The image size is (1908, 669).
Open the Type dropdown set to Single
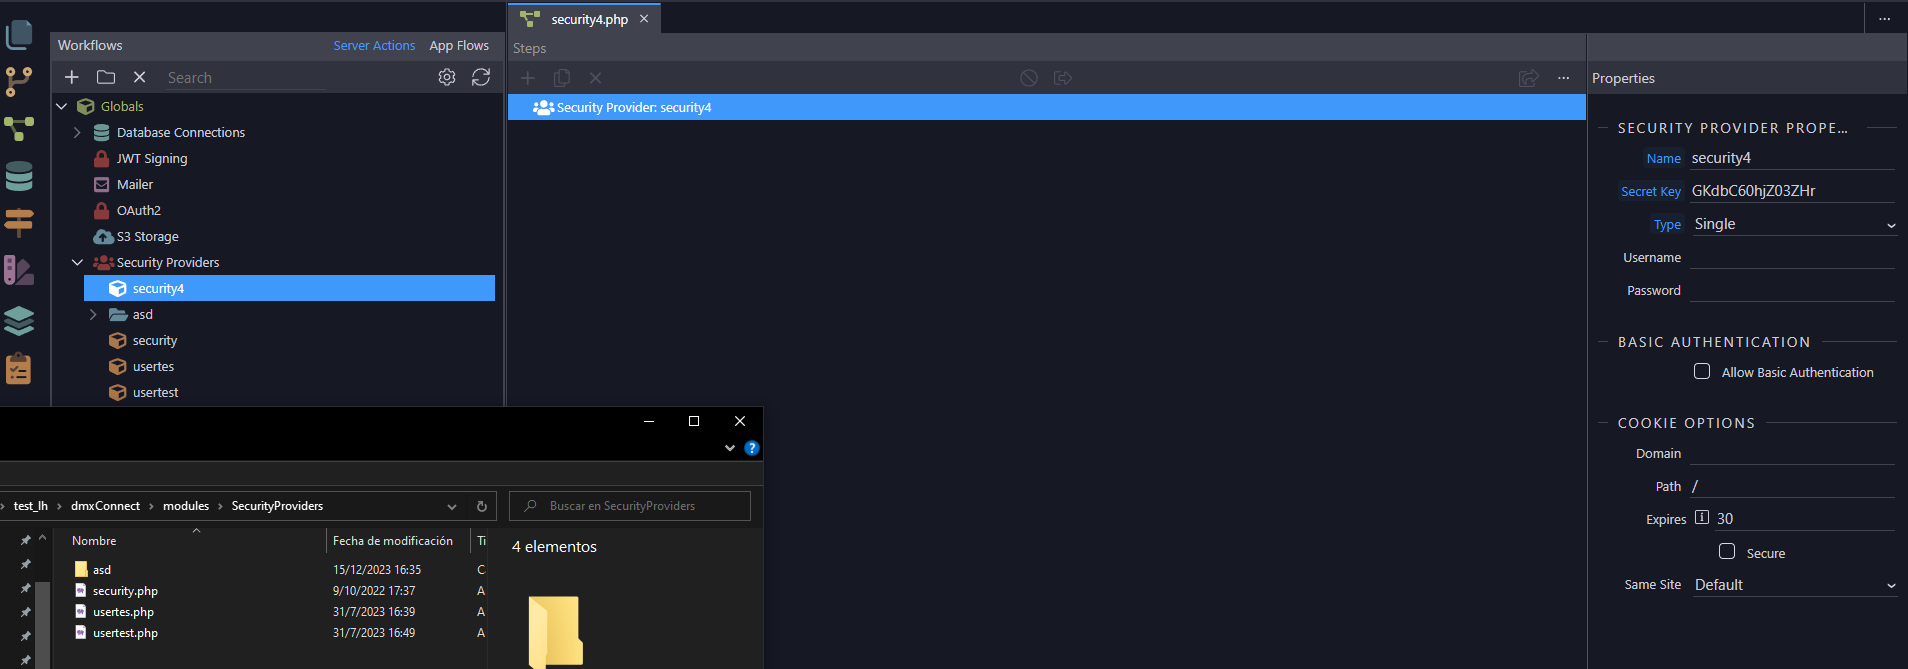[x=1793, y=225]
